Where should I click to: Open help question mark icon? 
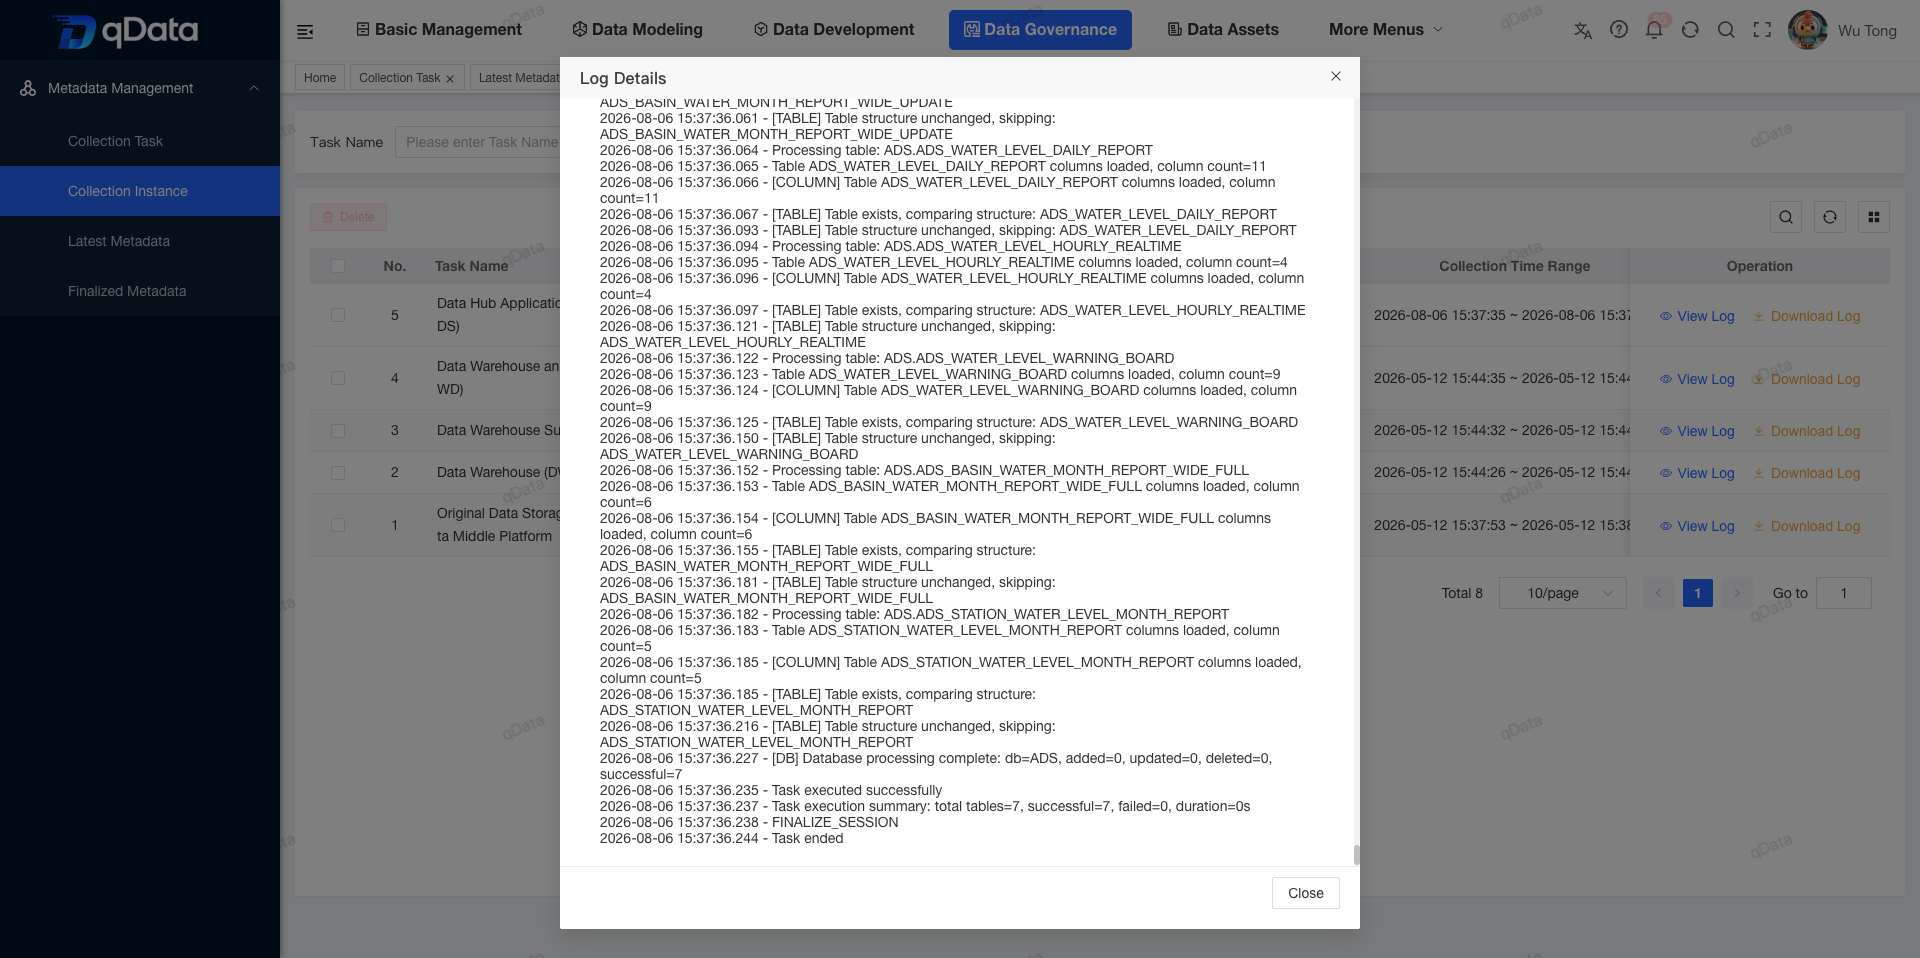pyautogui.click(x=1618, y=30)
